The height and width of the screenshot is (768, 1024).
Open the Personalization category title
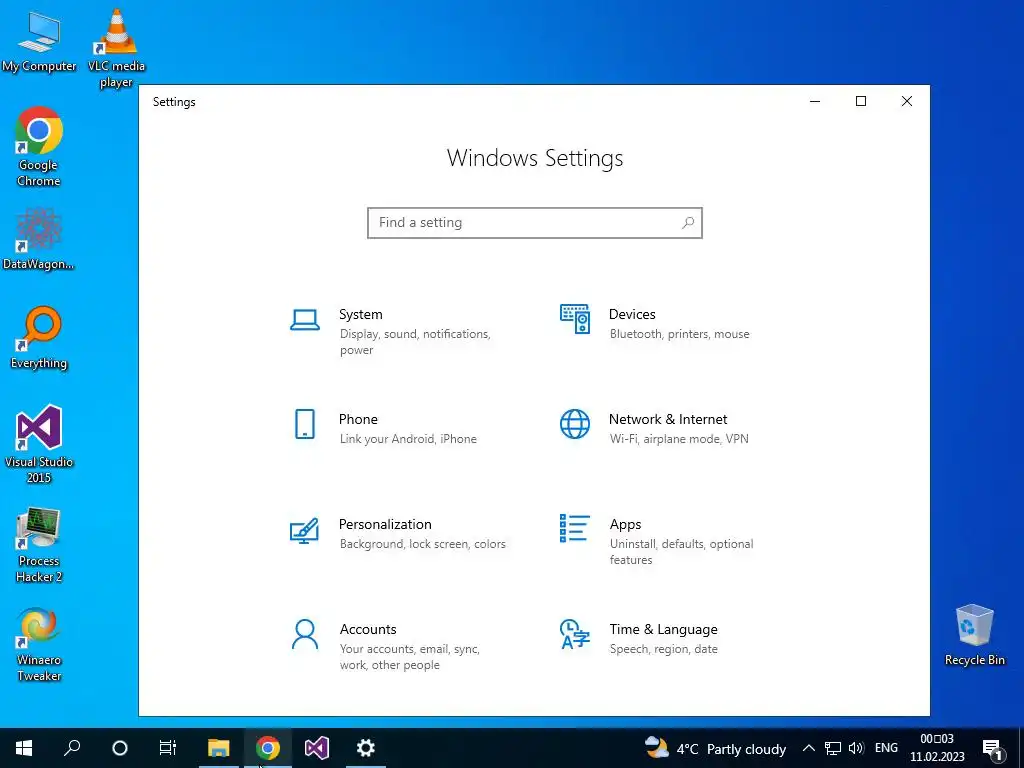click(385, 524)
